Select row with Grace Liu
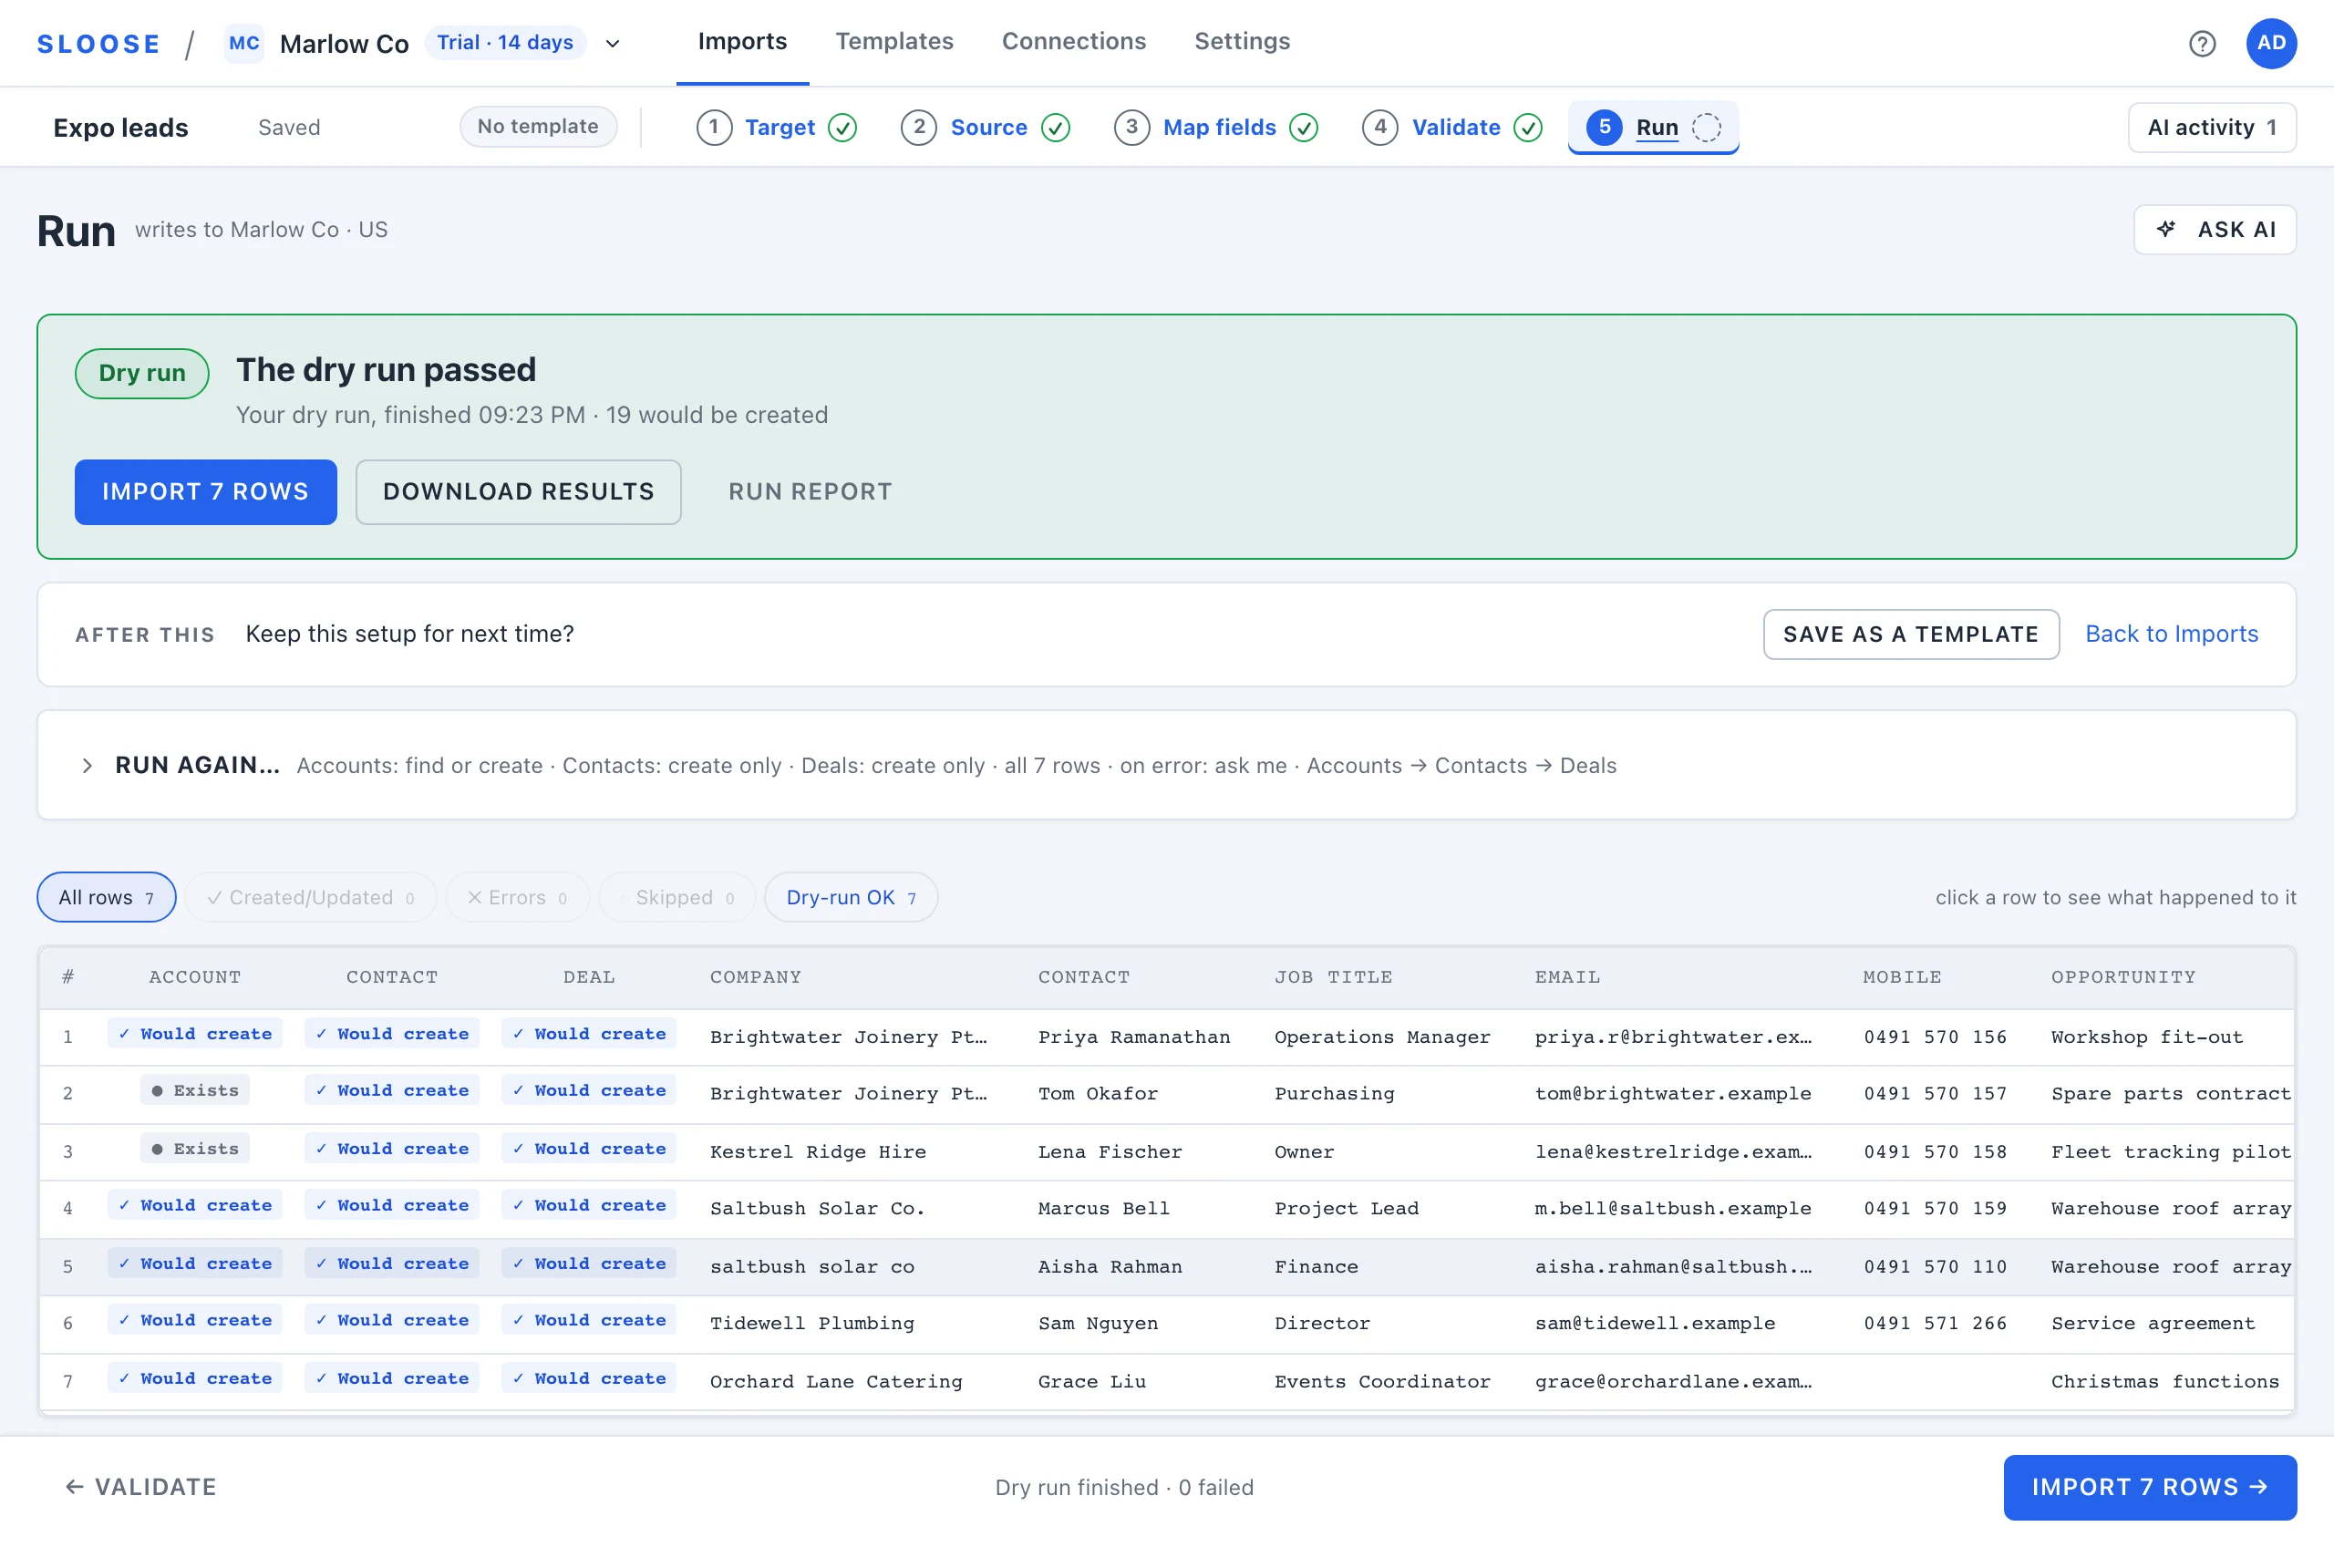This screenshot has width=2334, height=1568. [x=1166, y=1381]
